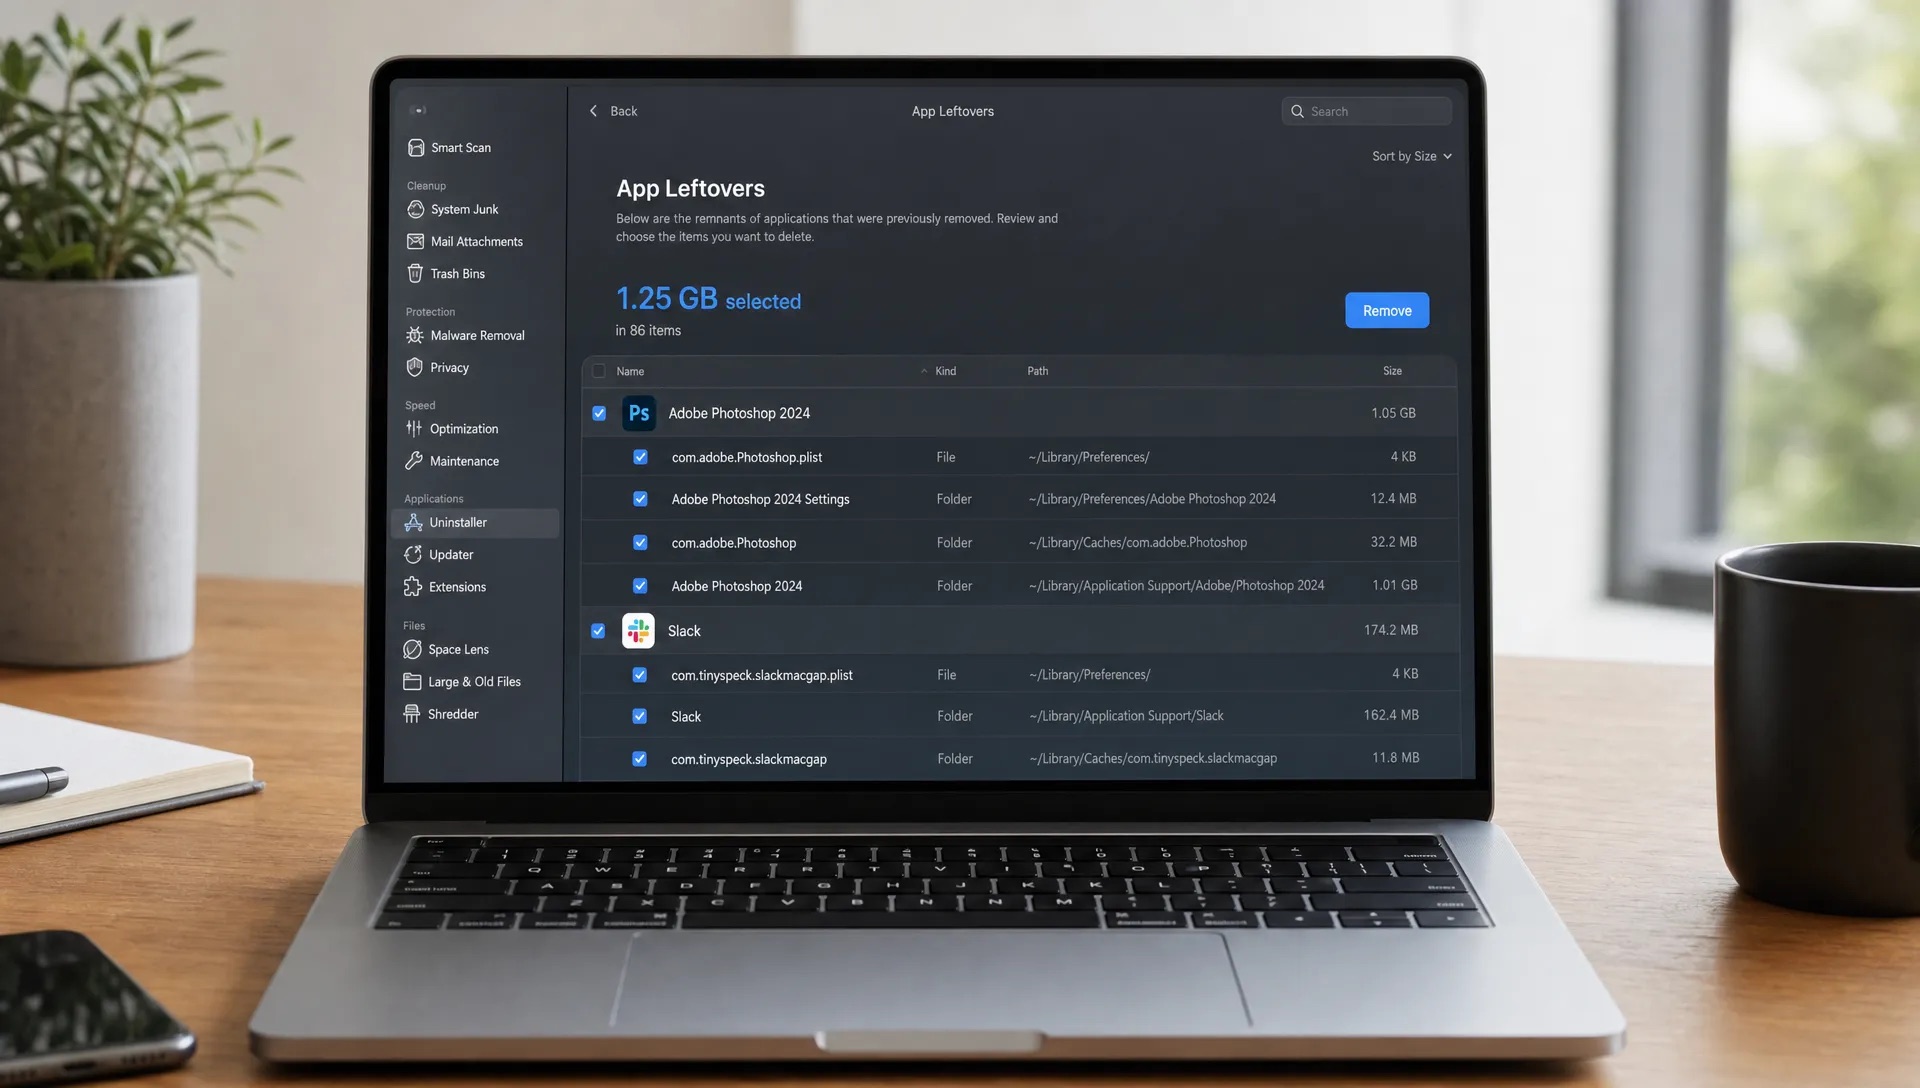Click the sidebar toggle icon at top
The image size is (1920, 1088).
[x=419, y=110]
